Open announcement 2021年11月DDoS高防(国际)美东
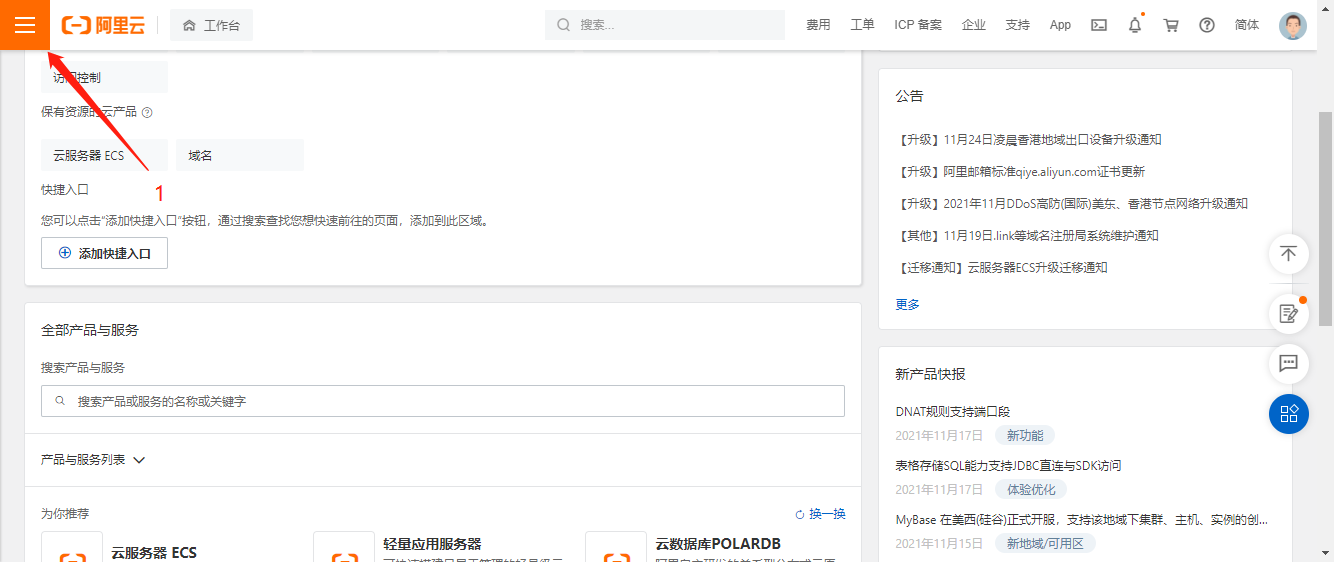 point(1071,204)
